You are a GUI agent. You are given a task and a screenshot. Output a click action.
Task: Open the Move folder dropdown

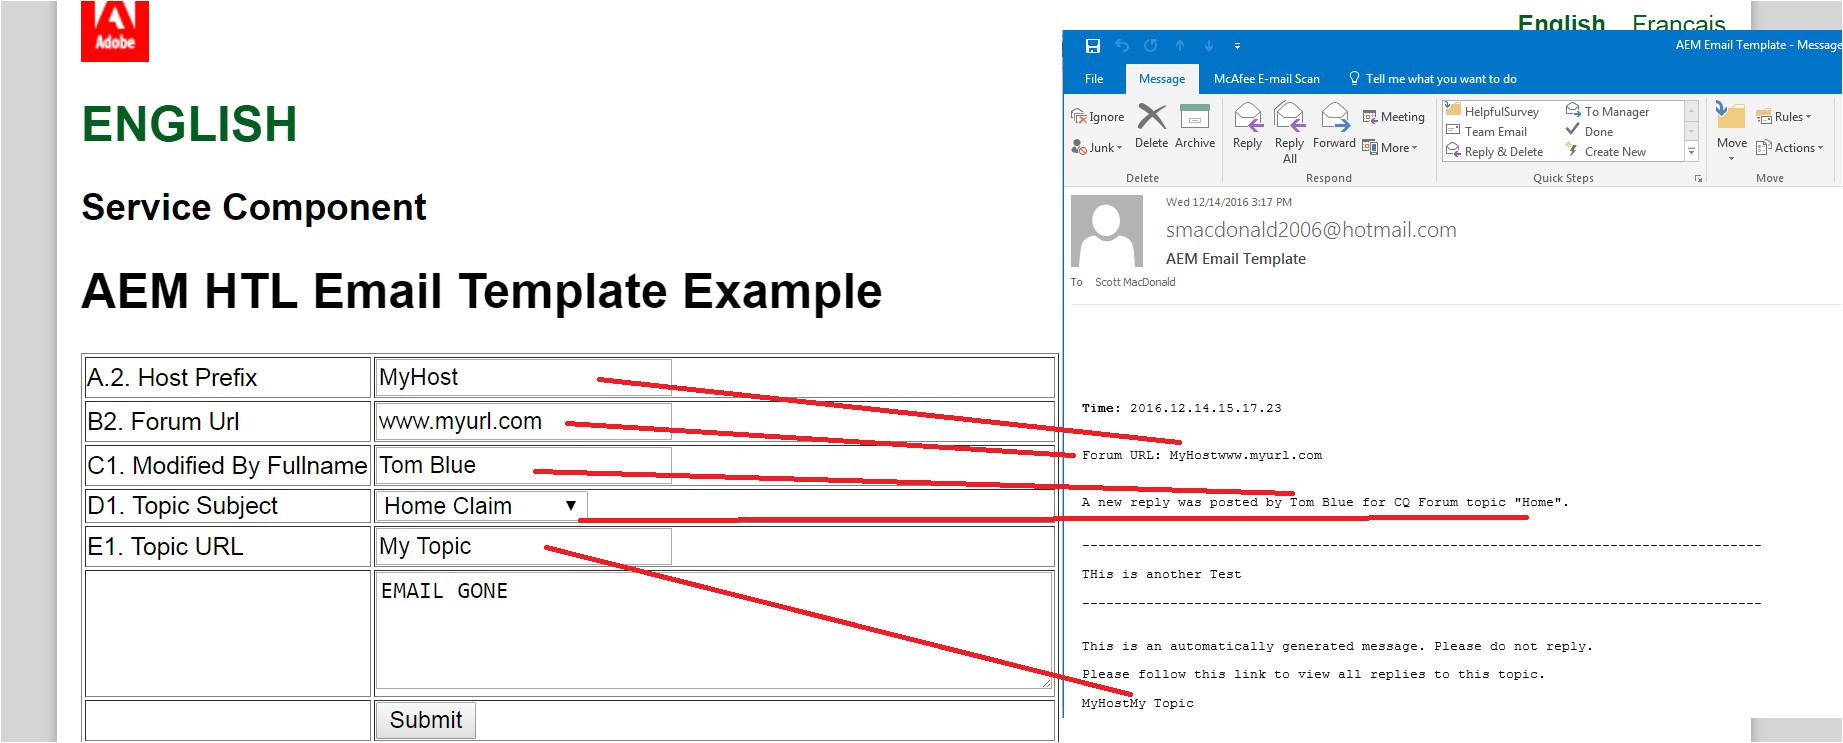coord(1731,132)
